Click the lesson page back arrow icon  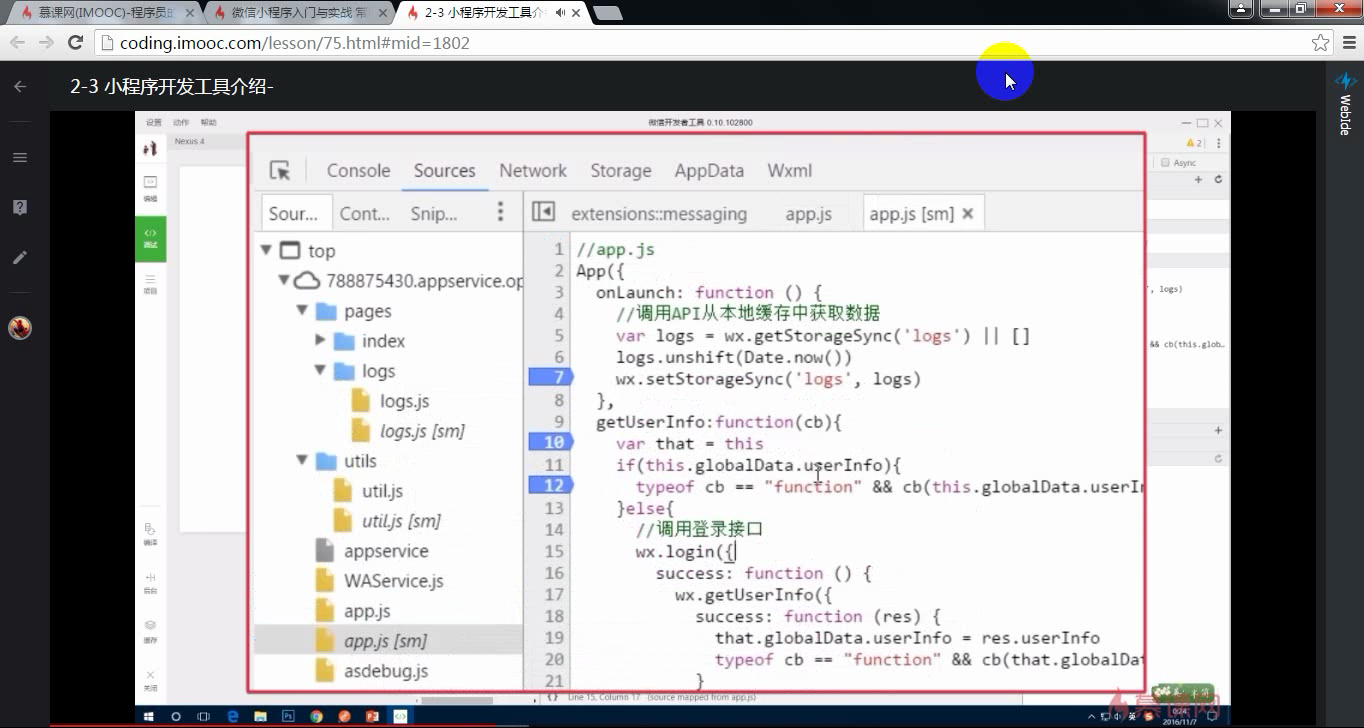tap(20, 87)
